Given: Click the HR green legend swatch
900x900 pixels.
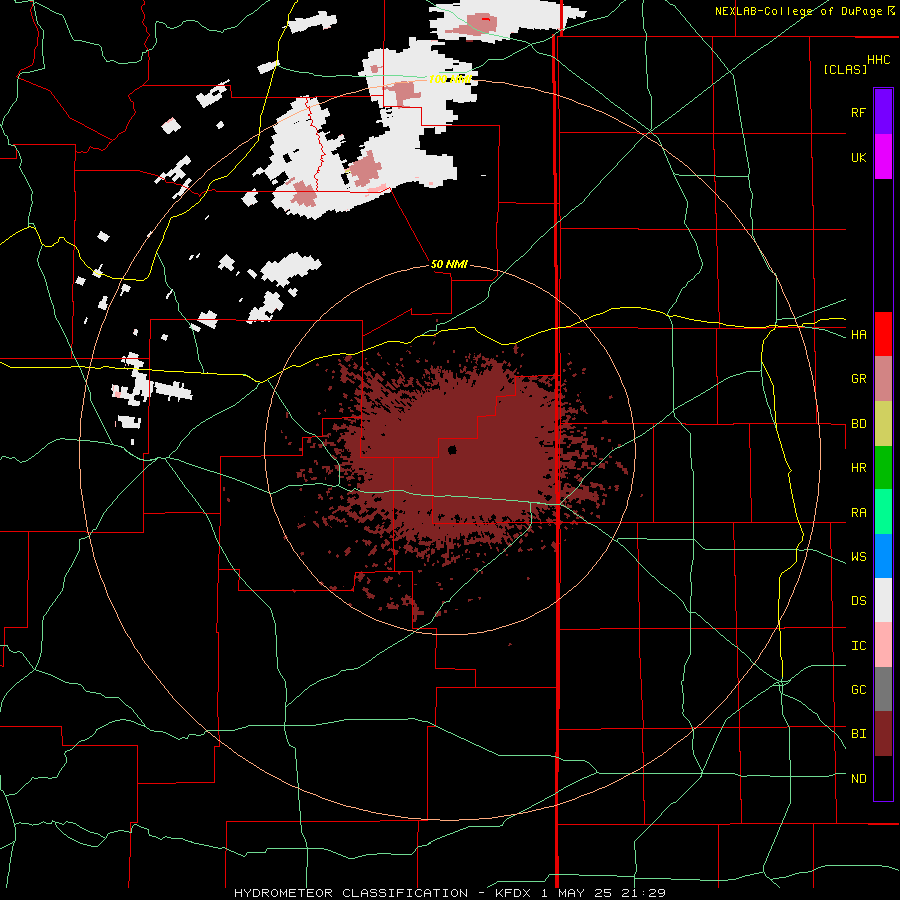Looking at the screenshot, I should (x=883, y=467).
